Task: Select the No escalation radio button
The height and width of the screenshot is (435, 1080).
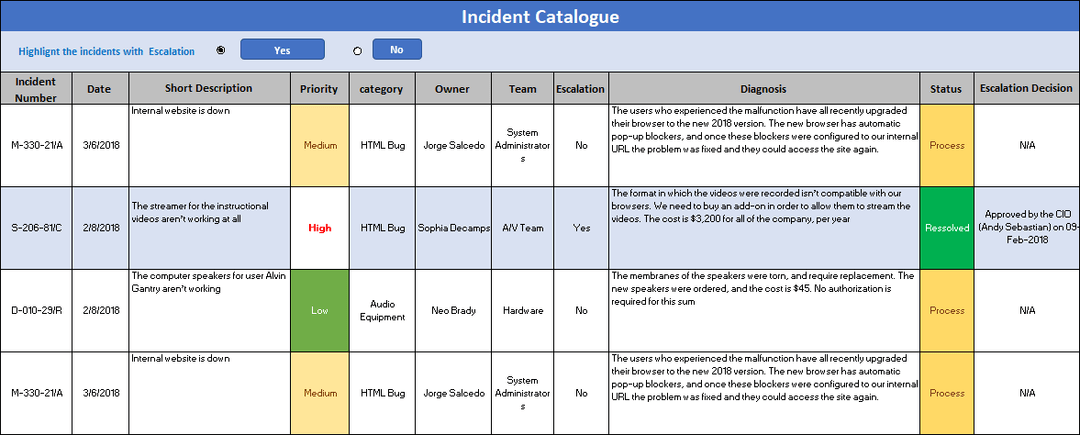Action: point(357,50)
